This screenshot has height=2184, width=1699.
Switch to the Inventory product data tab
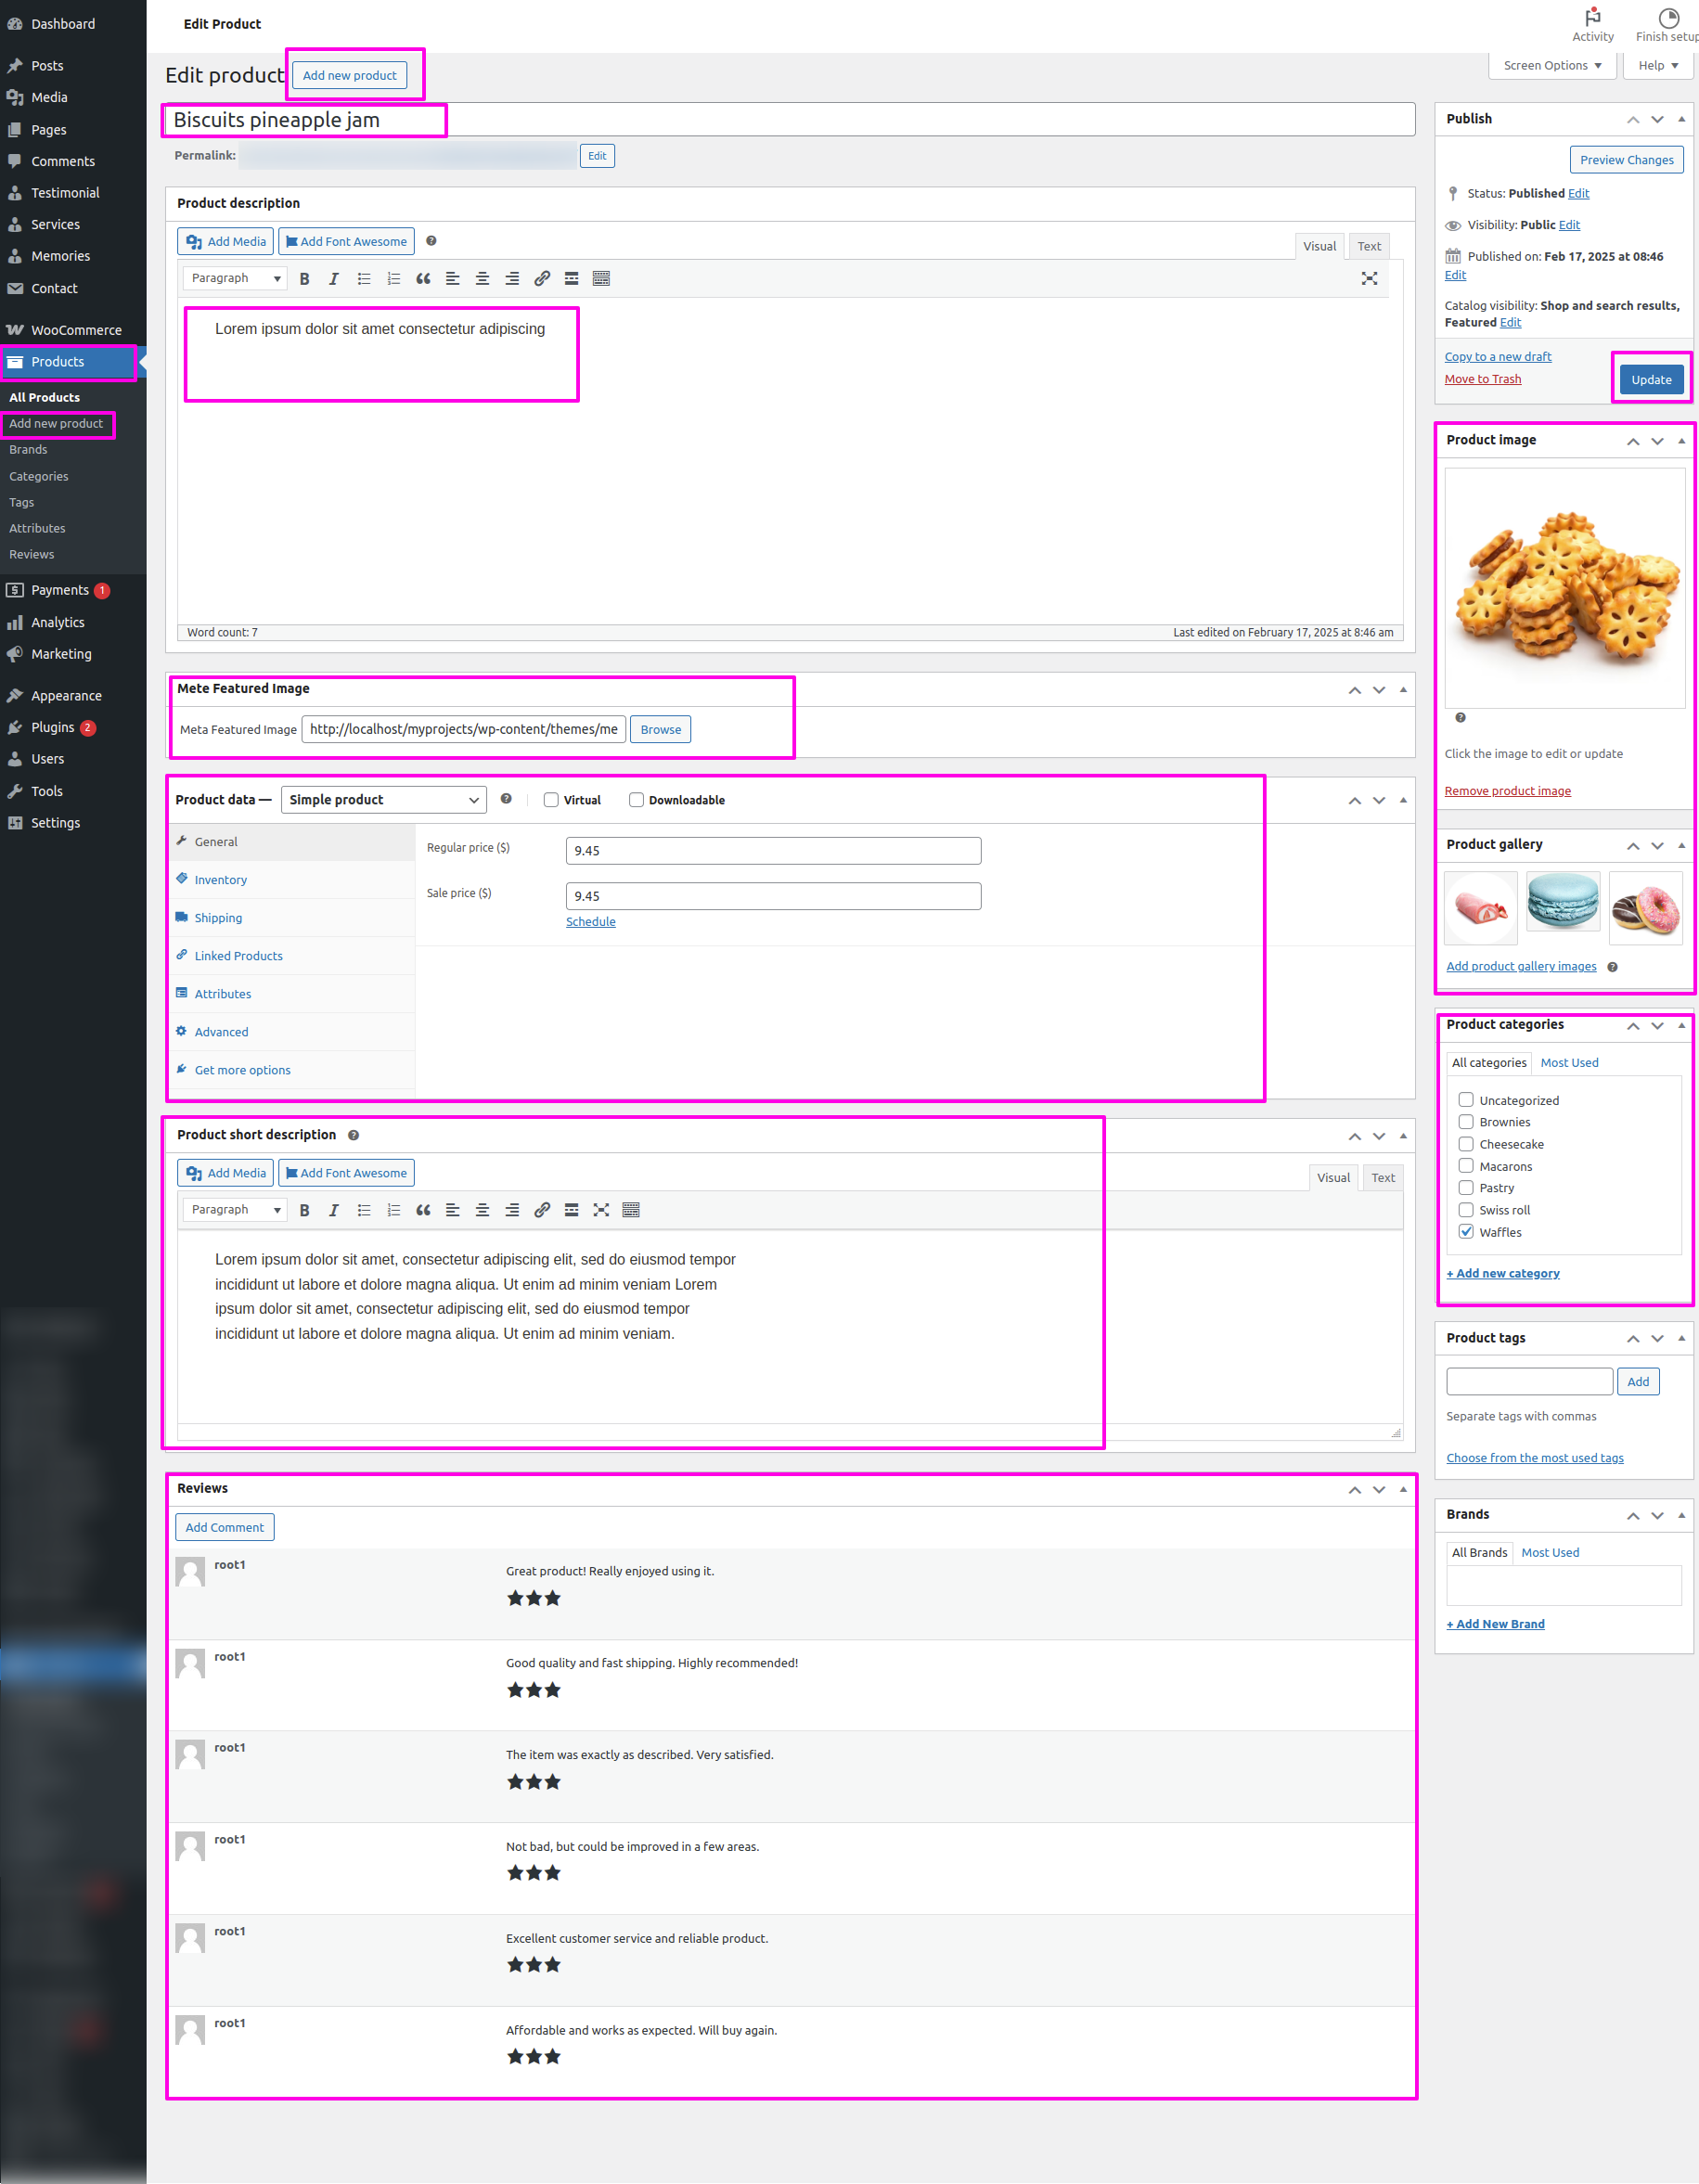click(x=220, y=880)
